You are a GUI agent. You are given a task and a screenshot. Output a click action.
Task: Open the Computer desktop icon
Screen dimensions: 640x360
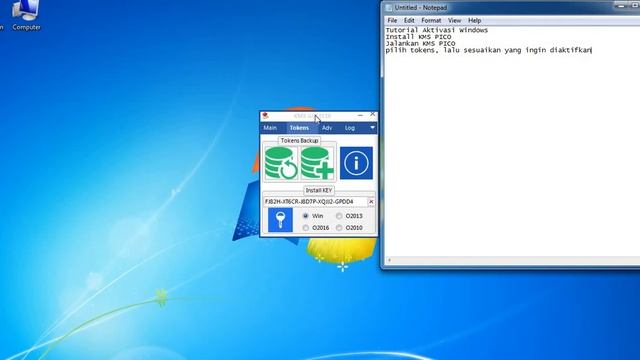click(26, 16)
